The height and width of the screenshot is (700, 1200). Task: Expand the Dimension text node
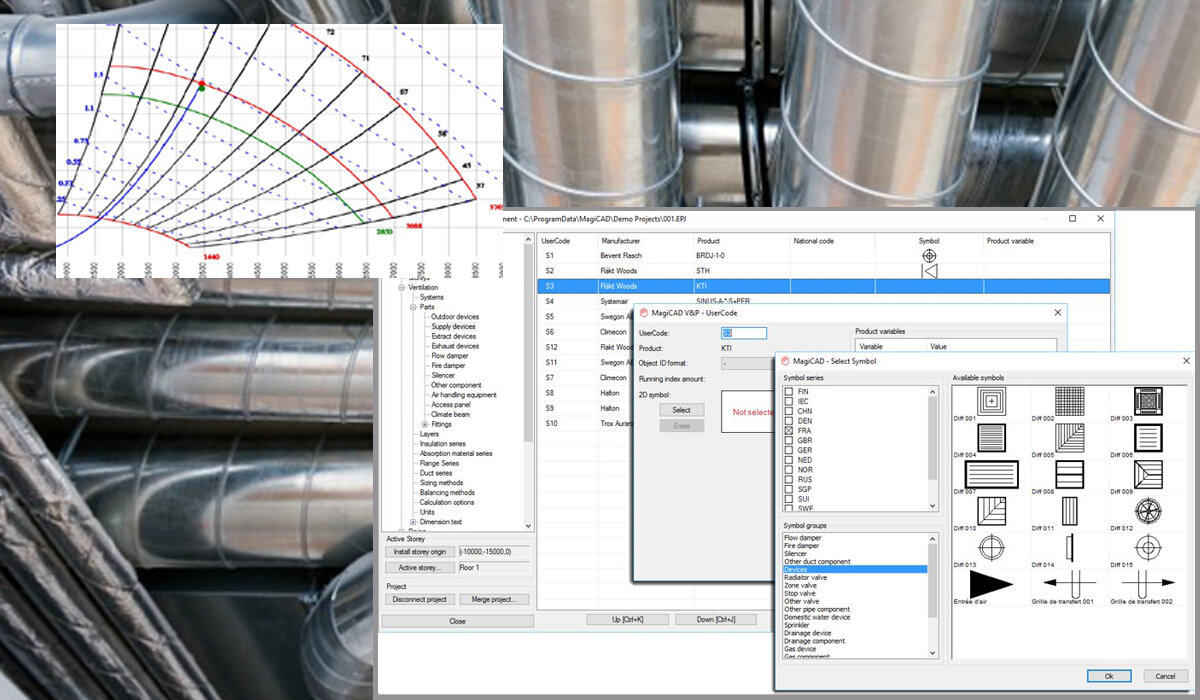[412, 521]
